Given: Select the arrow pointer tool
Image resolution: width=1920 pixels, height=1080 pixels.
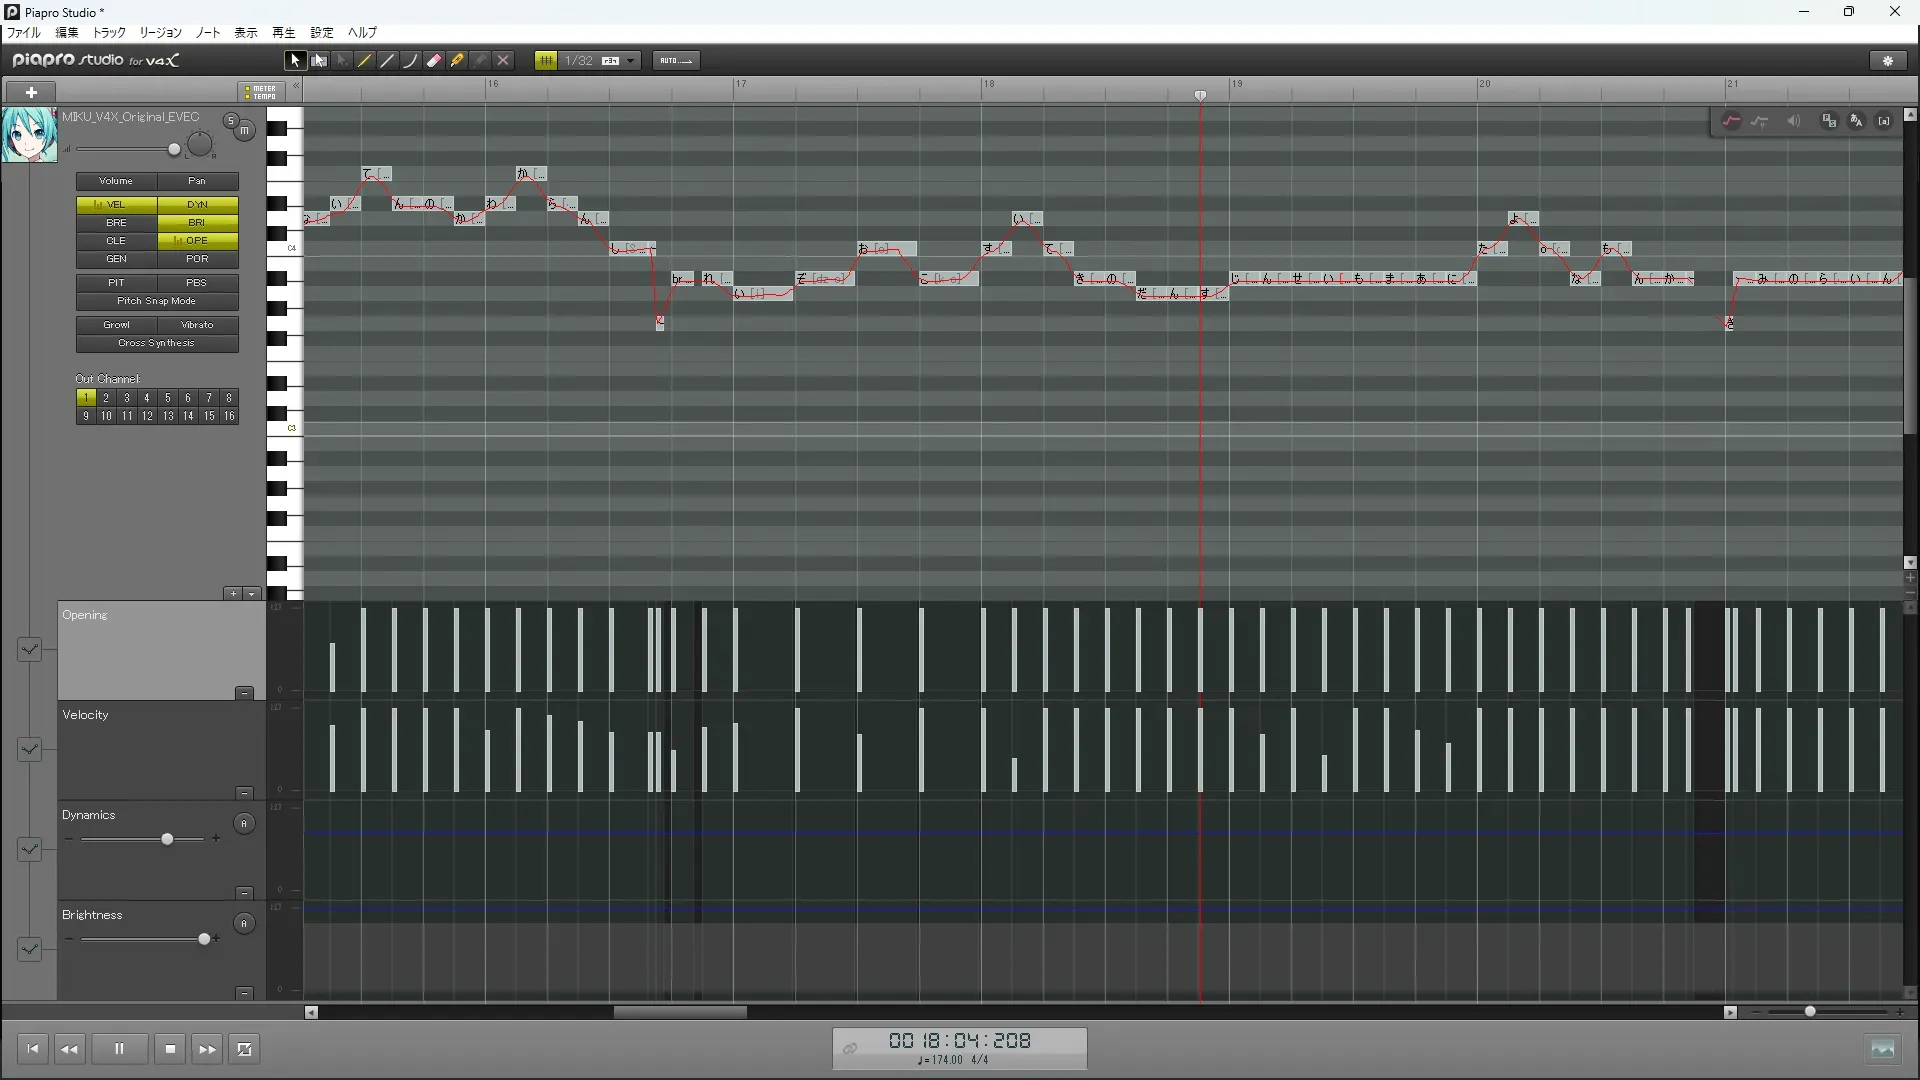Looking at the screenshot, I should 295,61.
